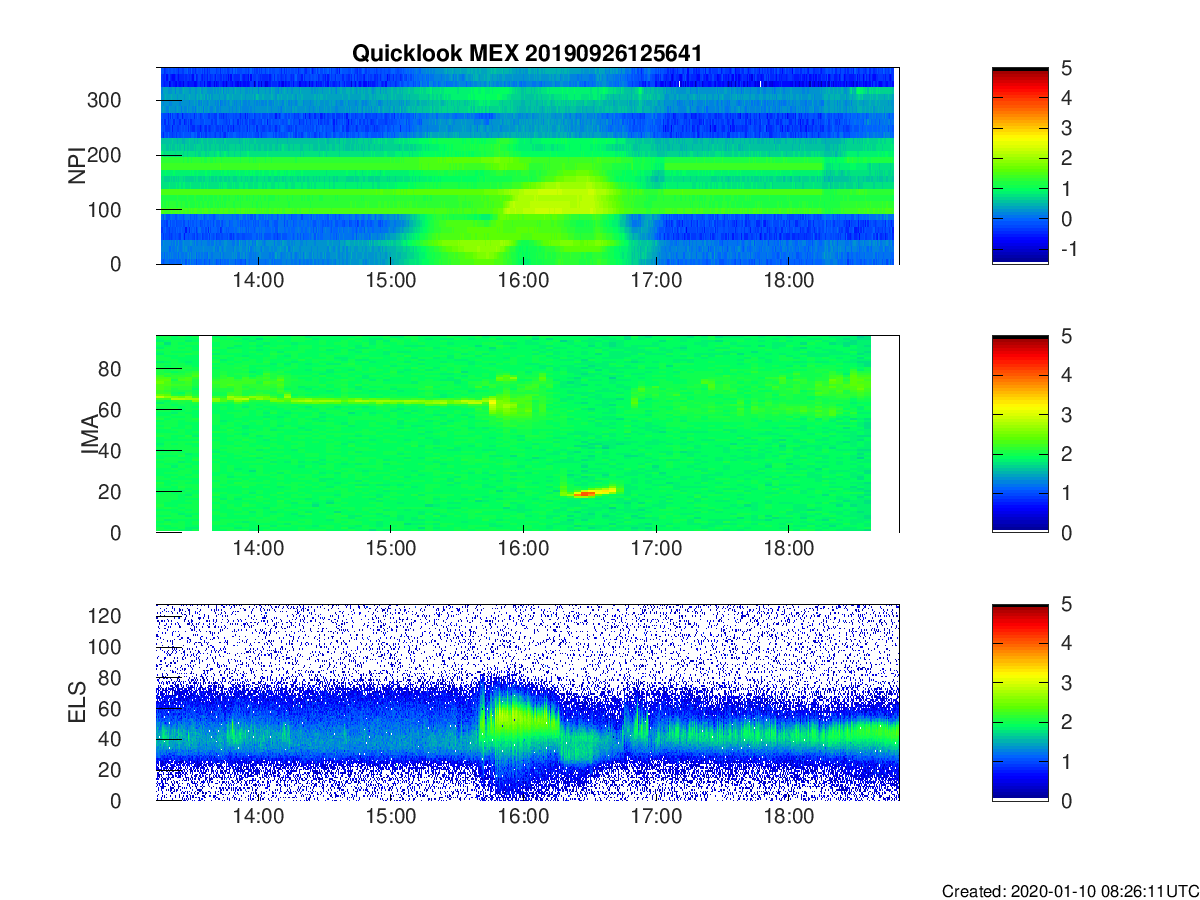Click the 0 label on the IMA colorbar

(1067, 532)
